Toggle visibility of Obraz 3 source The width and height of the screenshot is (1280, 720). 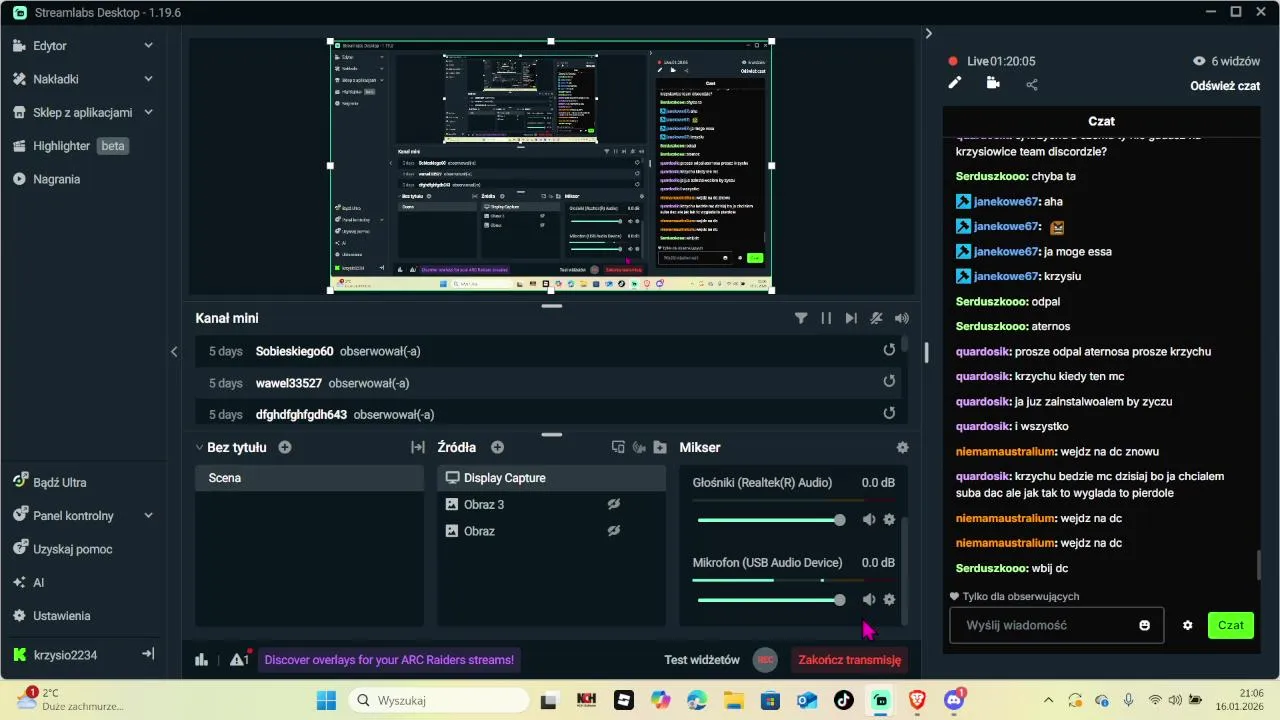[x=614, y=504]
